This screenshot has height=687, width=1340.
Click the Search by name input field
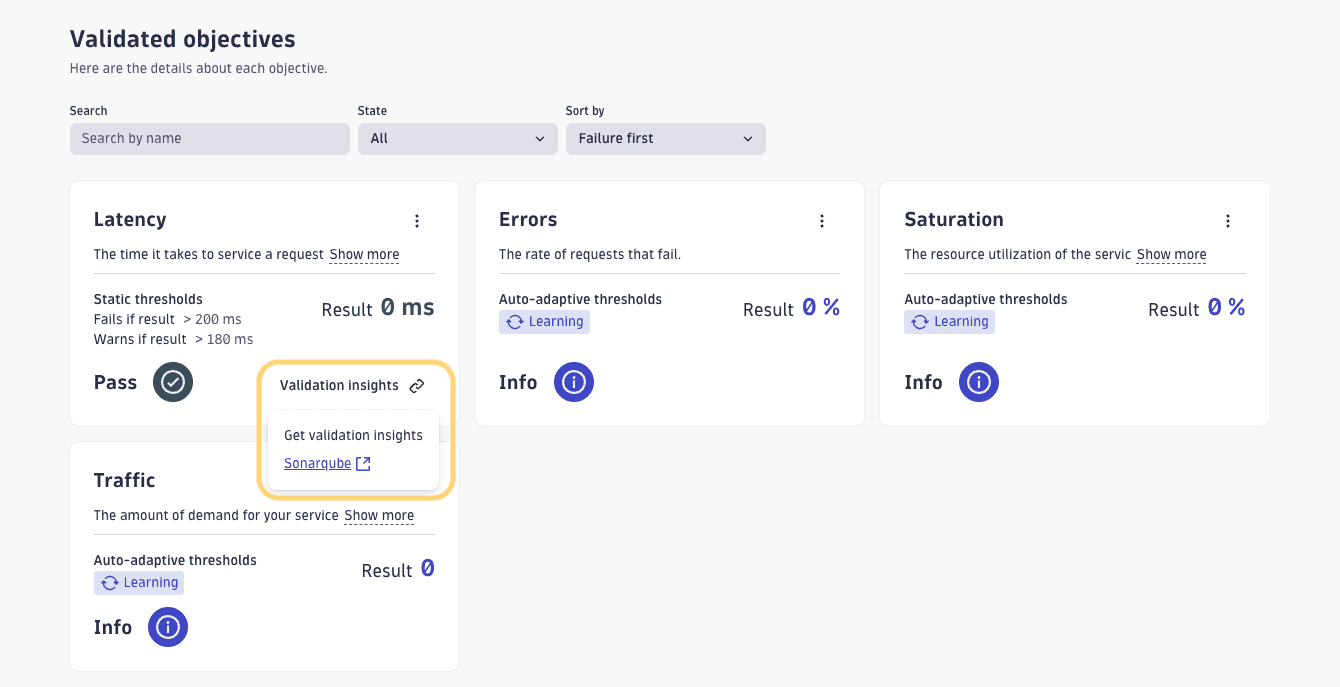pyautogui.click(x=209, y=139)
